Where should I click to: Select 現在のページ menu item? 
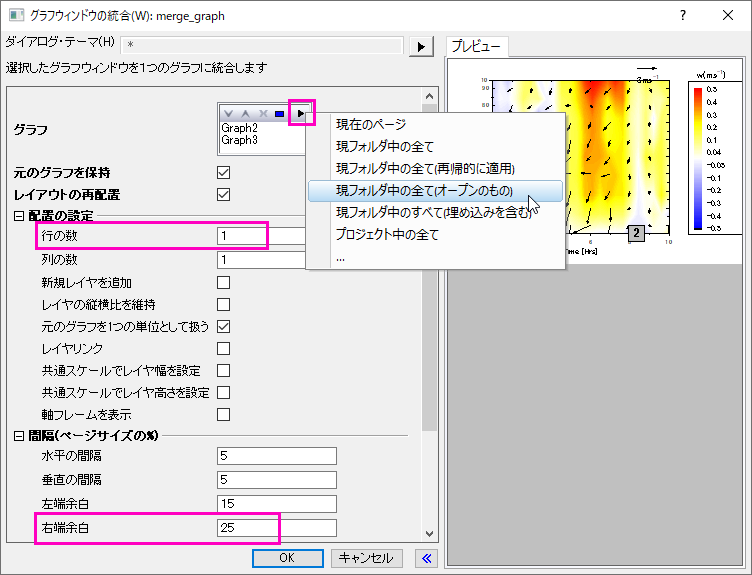[435, 125]
